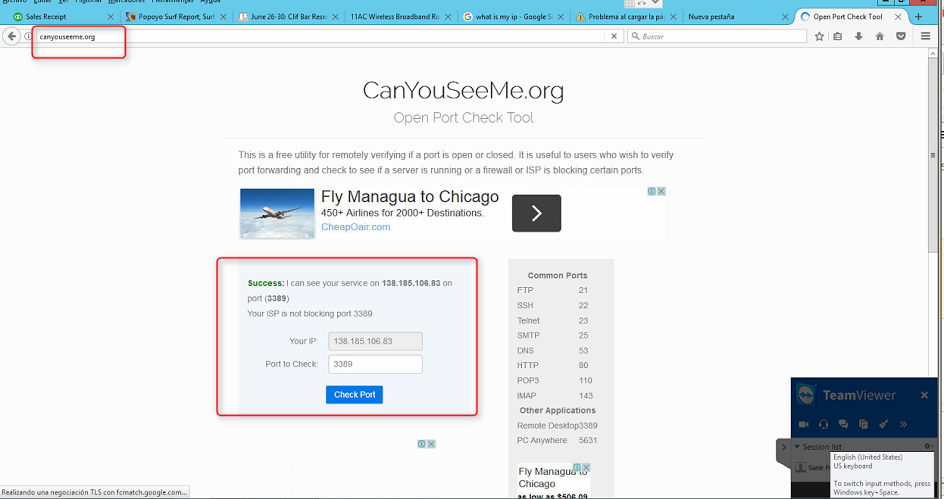Click the ad's arrow button
Viewport: 944px width, 499px height.
point(536,213)
